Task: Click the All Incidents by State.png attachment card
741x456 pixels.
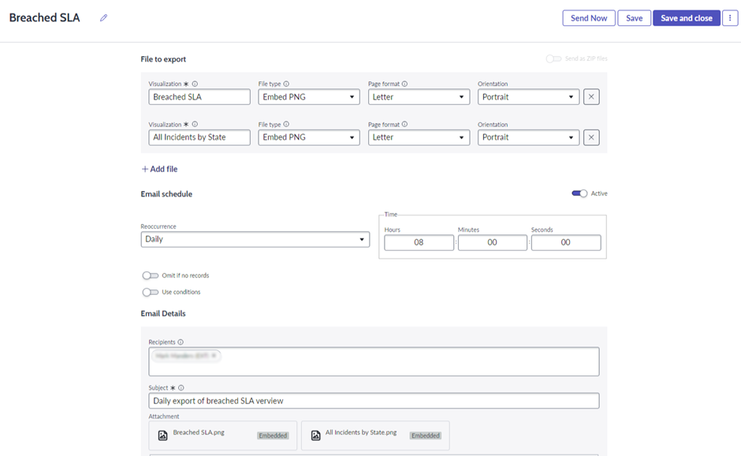Action: (375, 435)
